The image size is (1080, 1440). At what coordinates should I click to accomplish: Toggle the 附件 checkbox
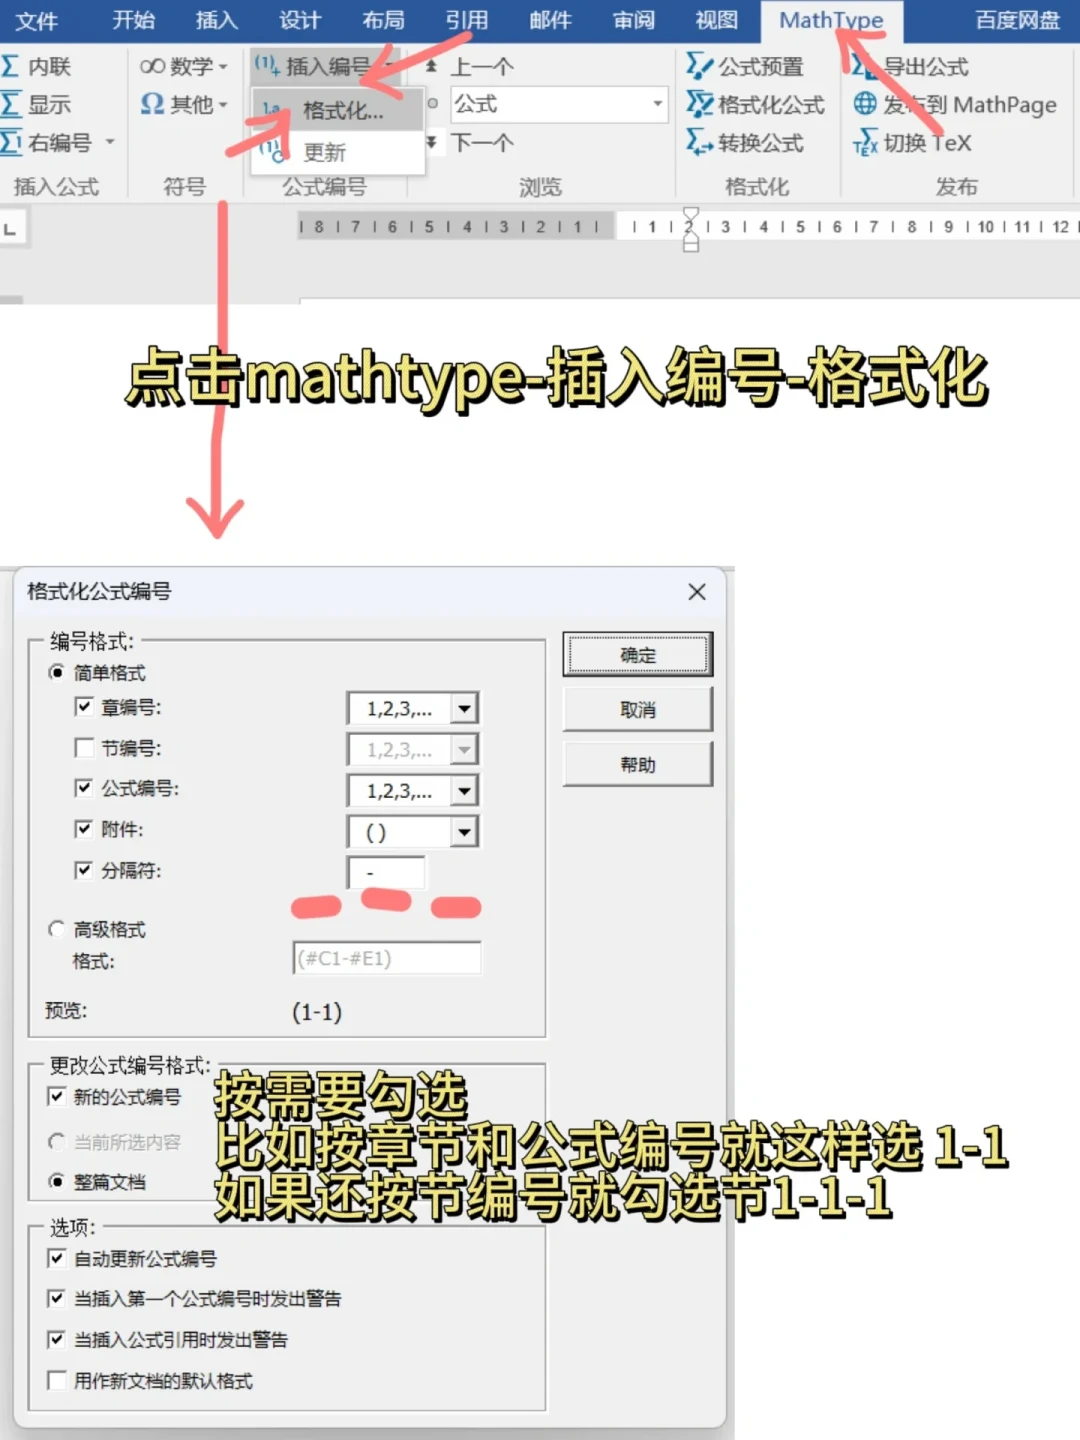pos(84,828)
